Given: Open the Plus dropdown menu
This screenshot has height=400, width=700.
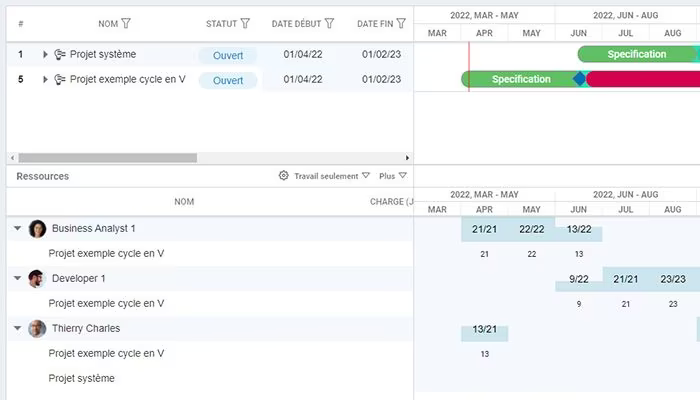Looking at the screenshot, I should pos(393,176).
